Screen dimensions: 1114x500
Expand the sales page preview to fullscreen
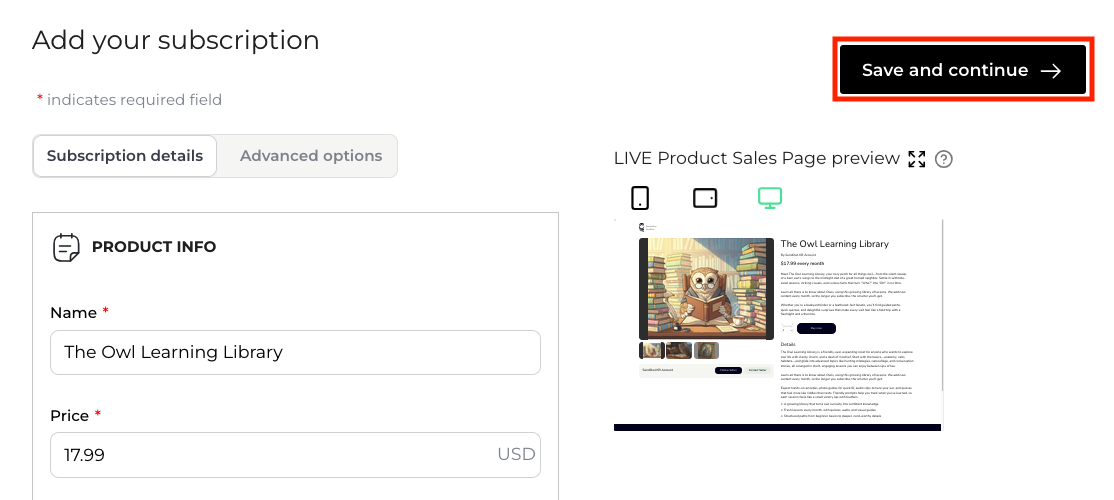[916, 159]
